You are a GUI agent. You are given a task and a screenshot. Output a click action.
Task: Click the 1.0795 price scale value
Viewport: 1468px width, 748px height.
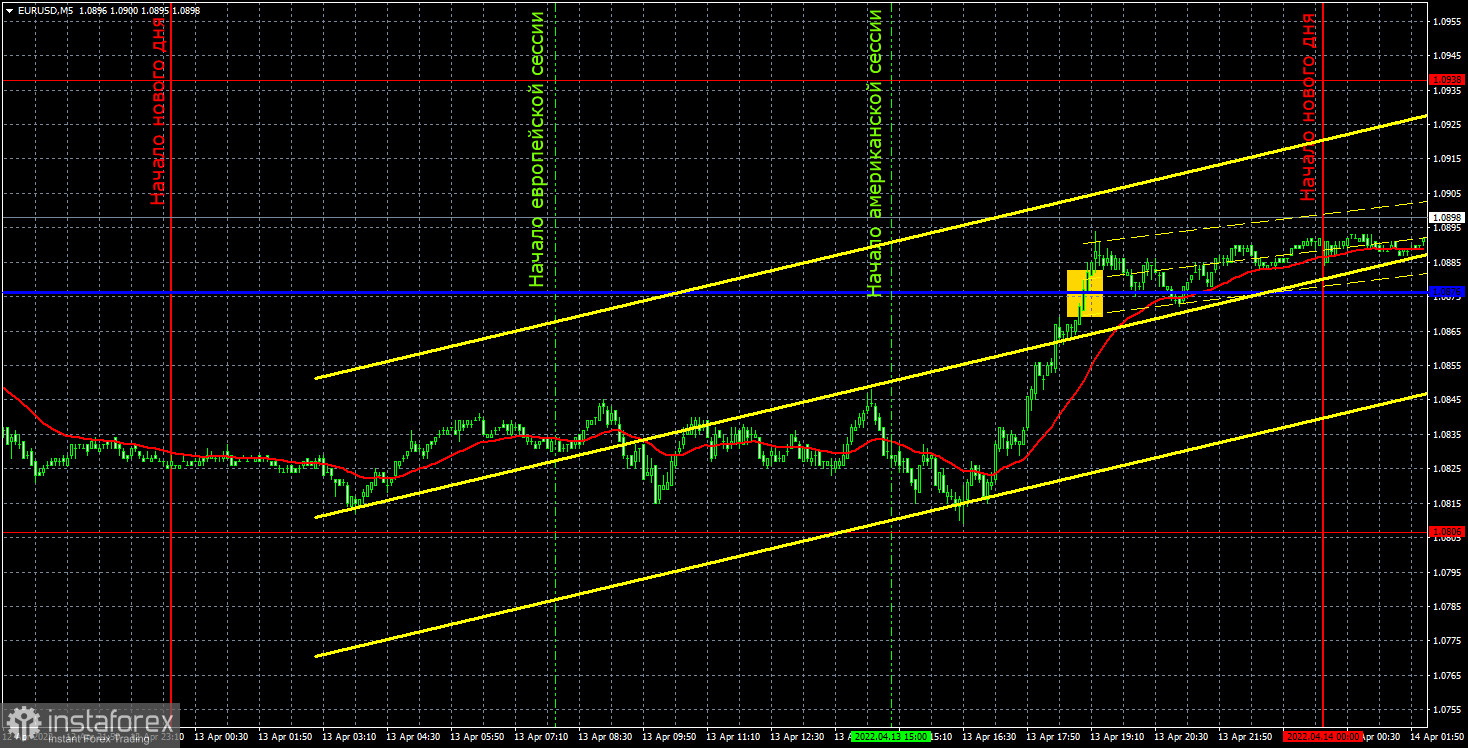1448,573
